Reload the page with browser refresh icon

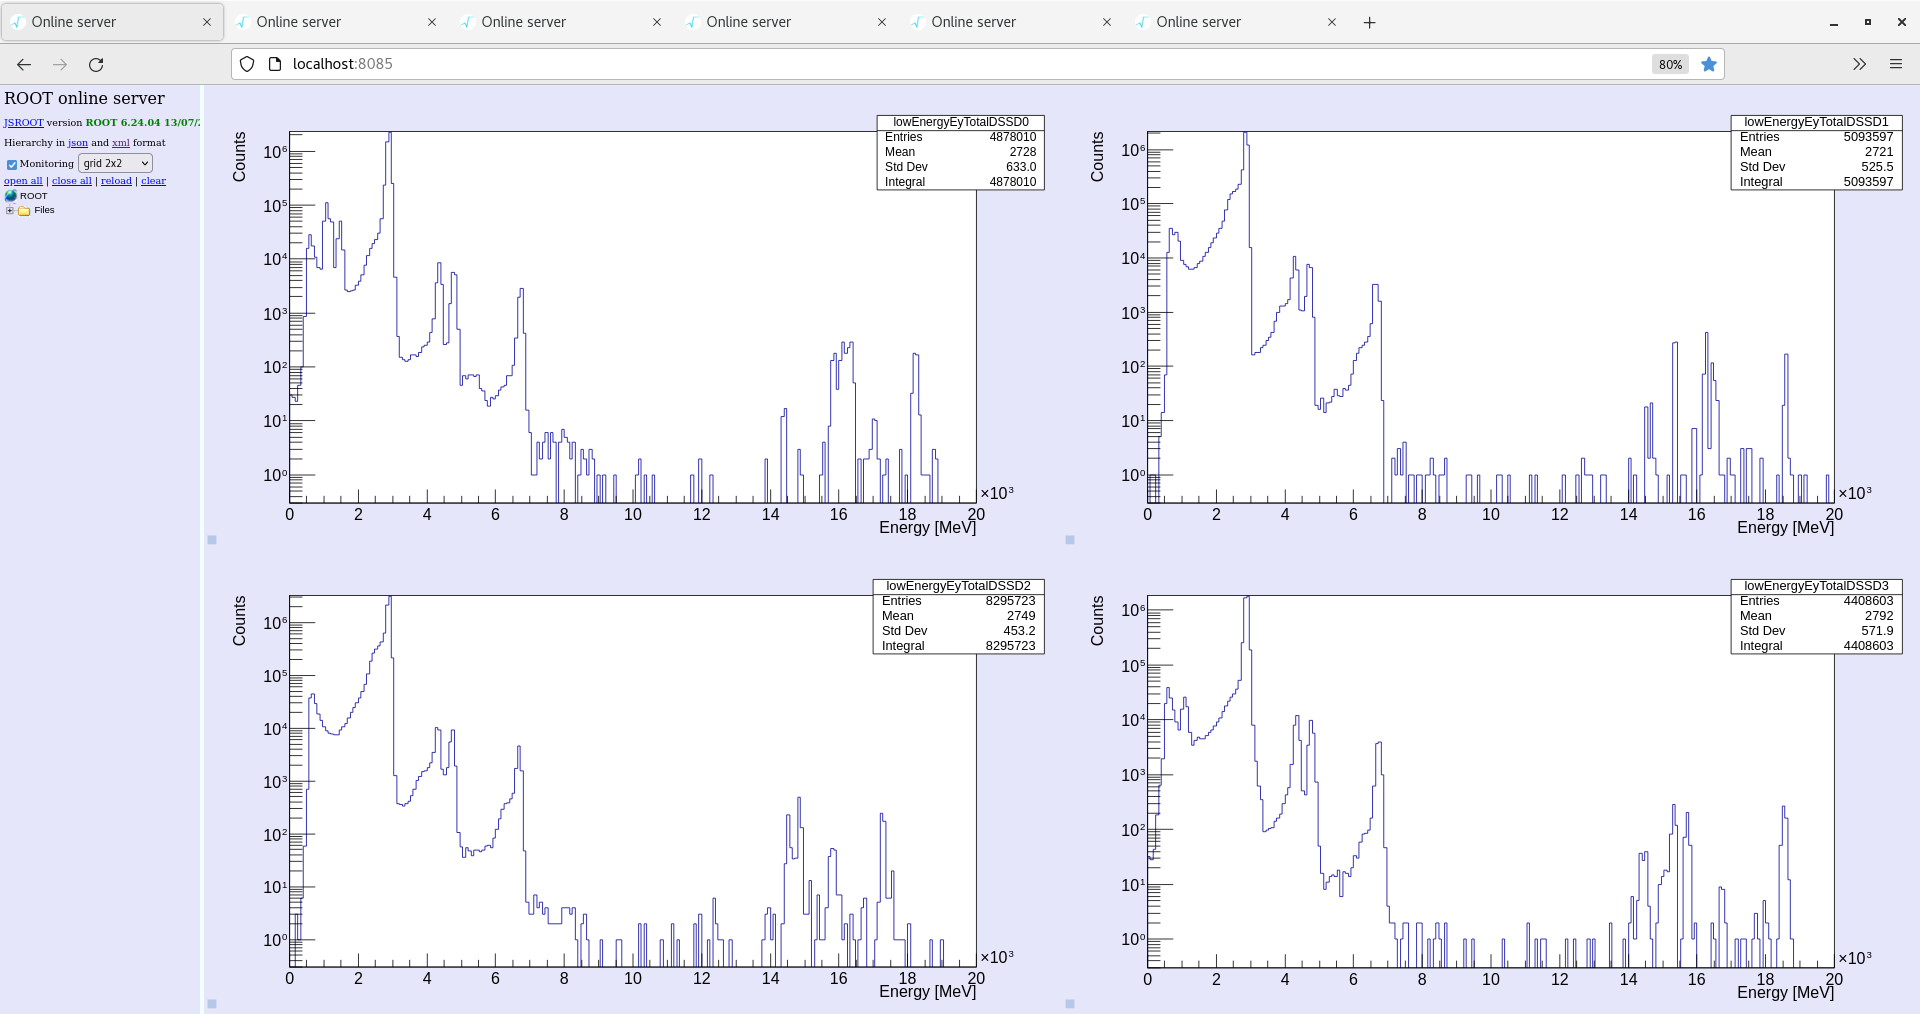(96, 65)
